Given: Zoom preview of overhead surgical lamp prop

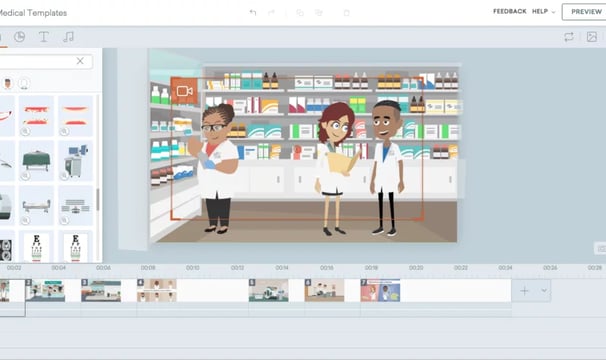Looking at the screenshot, I should pos(65,220).
